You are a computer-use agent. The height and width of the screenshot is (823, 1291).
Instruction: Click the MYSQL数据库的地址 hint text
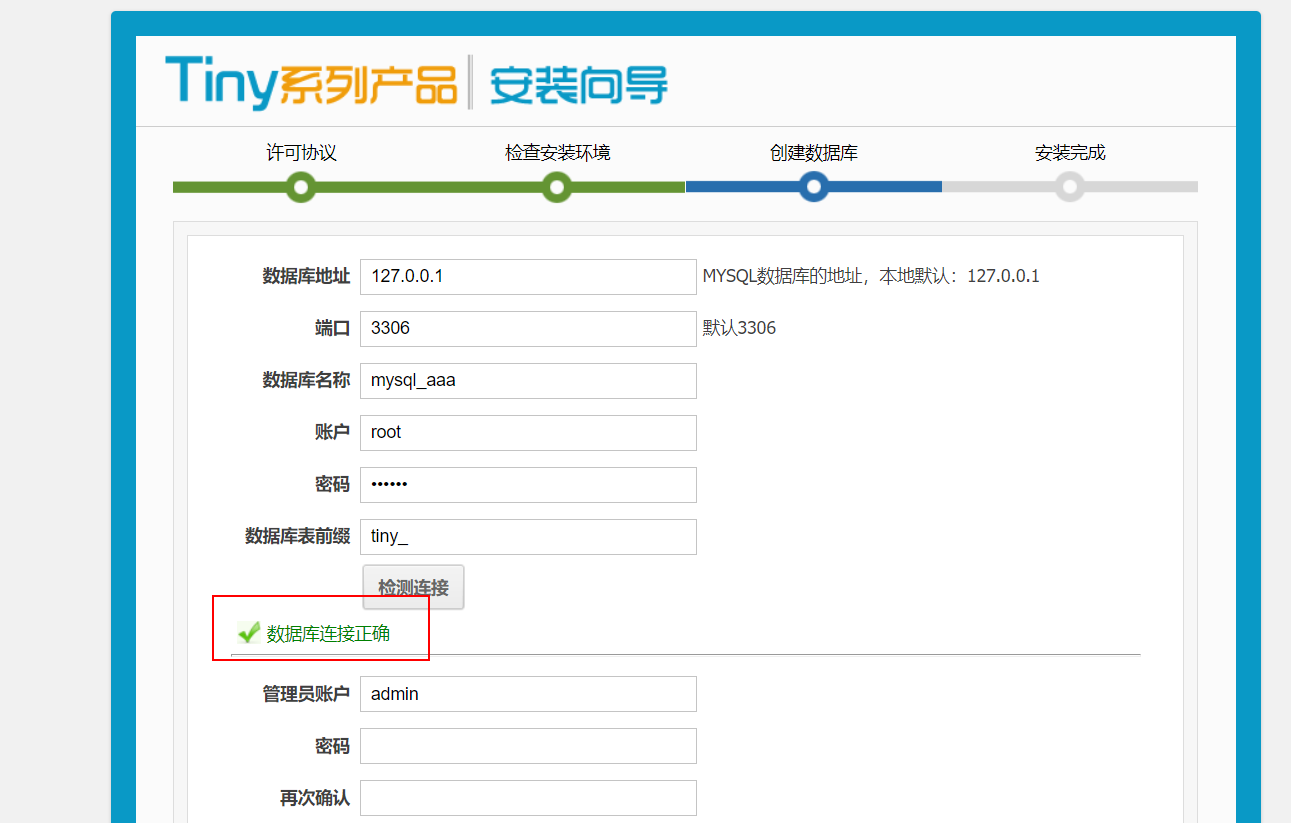871,276
